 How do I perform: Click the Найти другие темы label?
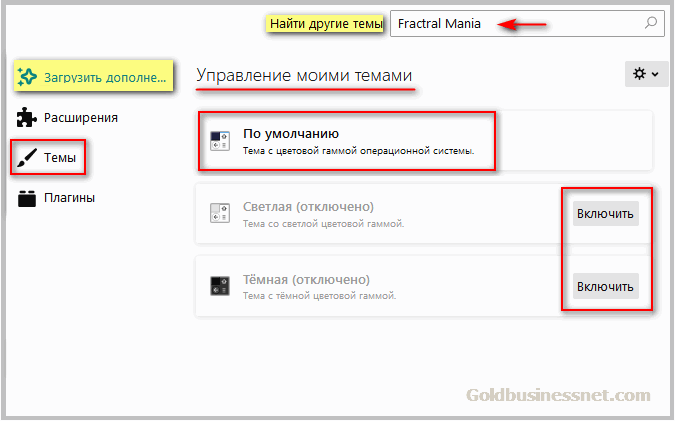point(325,24)
